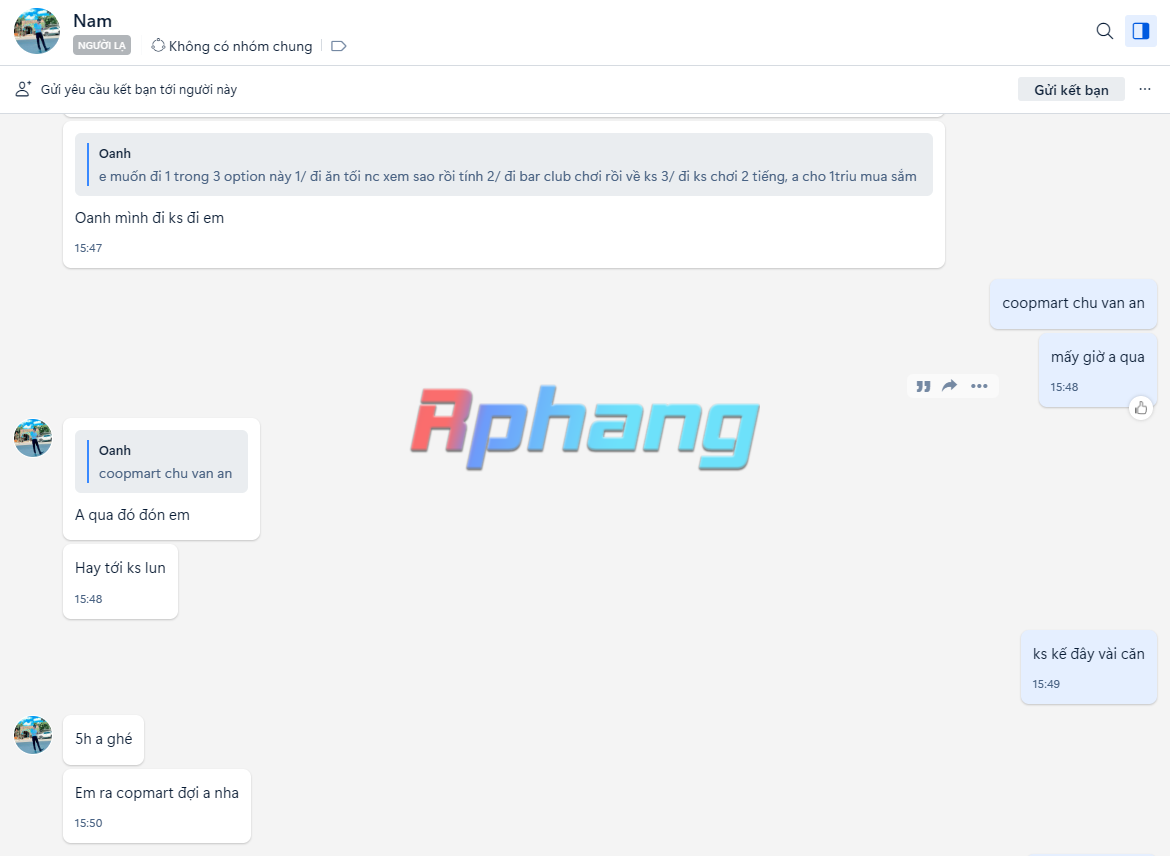Click the tag label icon in header
The image size is (1170, 856).
coord(338,46)
